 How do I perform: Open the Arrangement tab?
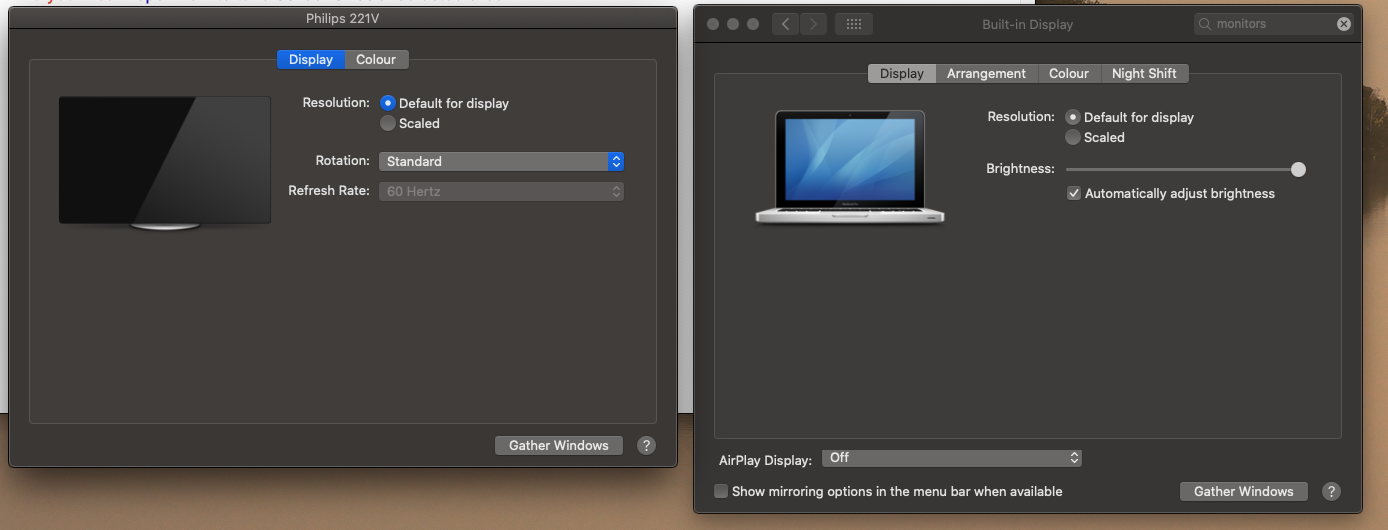[x=987, y=74]
